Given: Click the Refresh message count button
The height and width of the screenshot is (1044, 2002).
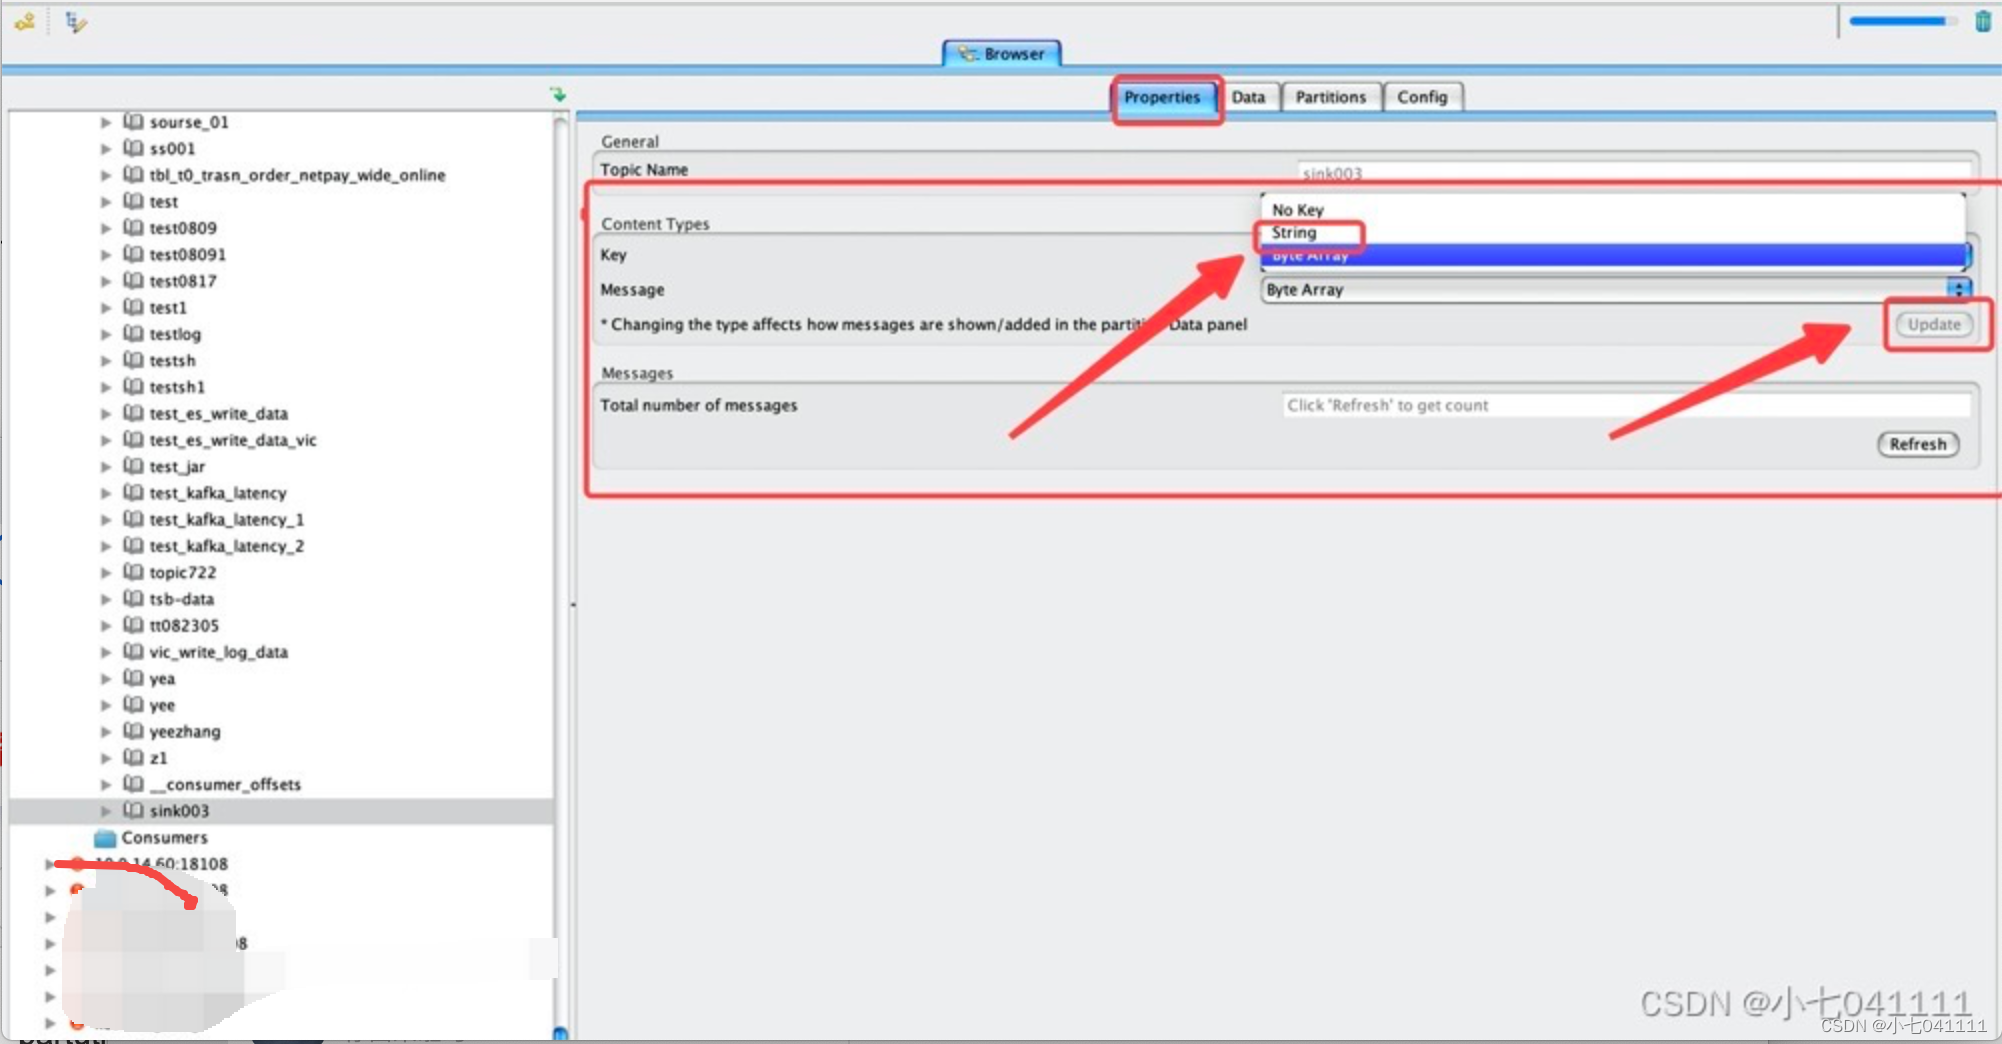Looking at the screenshot, I should point(1918,445).
